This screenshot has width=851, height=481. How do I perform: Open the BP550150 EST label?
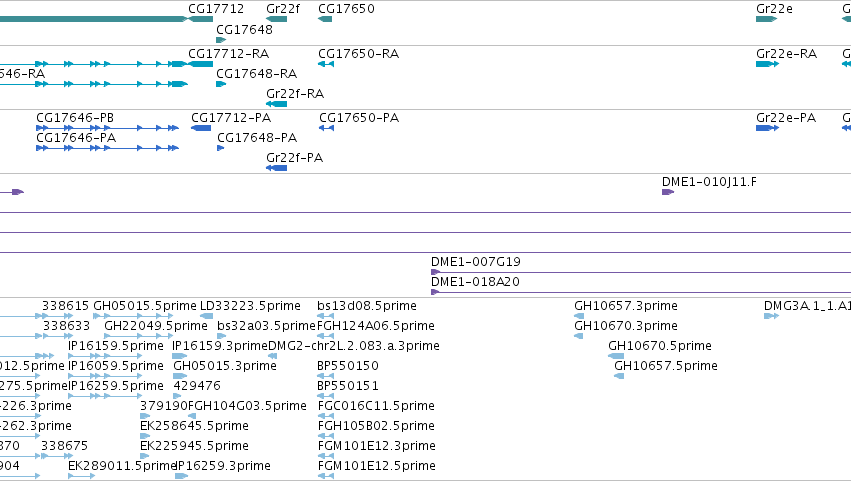tap(348, 366)
